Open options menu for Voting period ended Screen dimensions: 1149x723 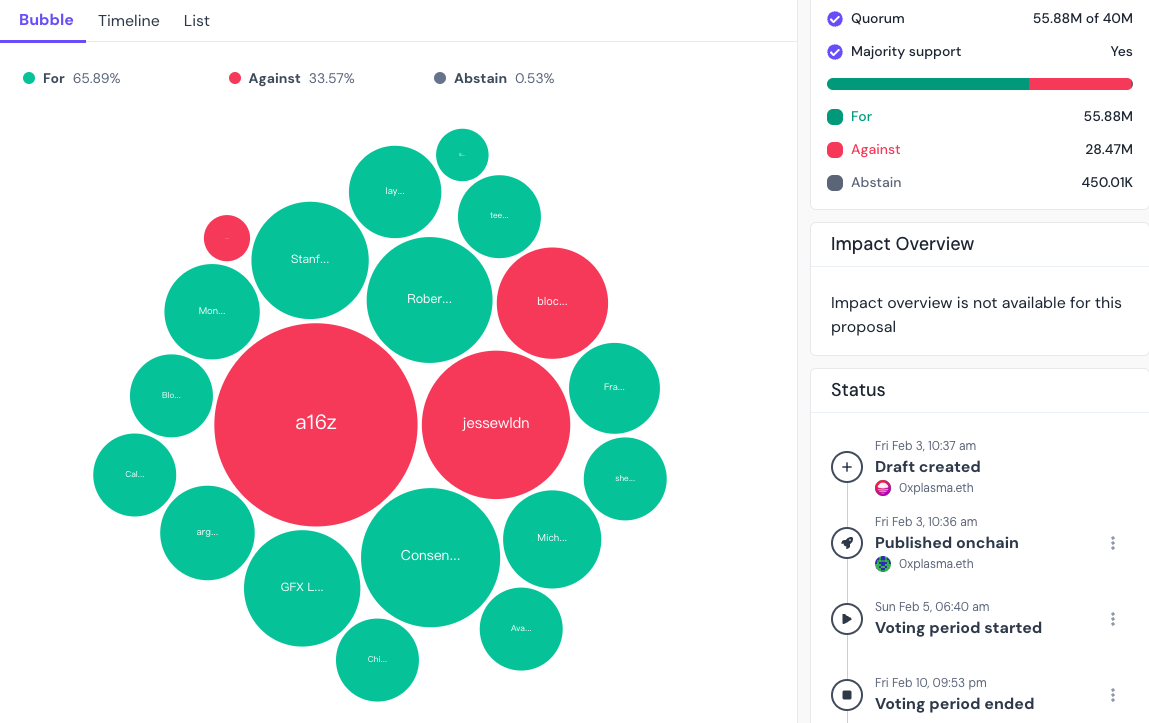tap(1112, 694)
